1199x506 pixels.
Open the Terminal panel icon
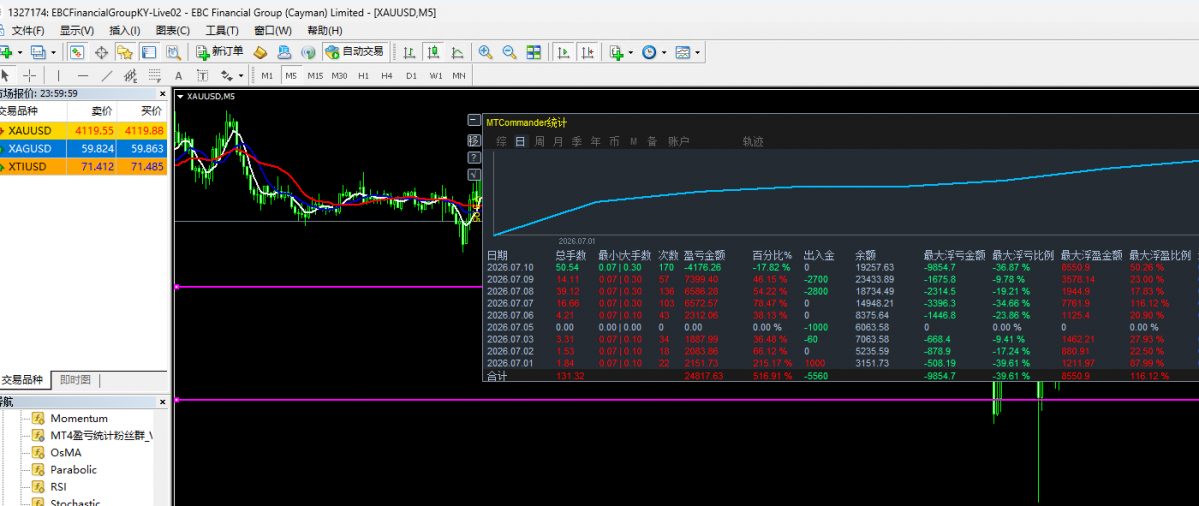[148, 52]
